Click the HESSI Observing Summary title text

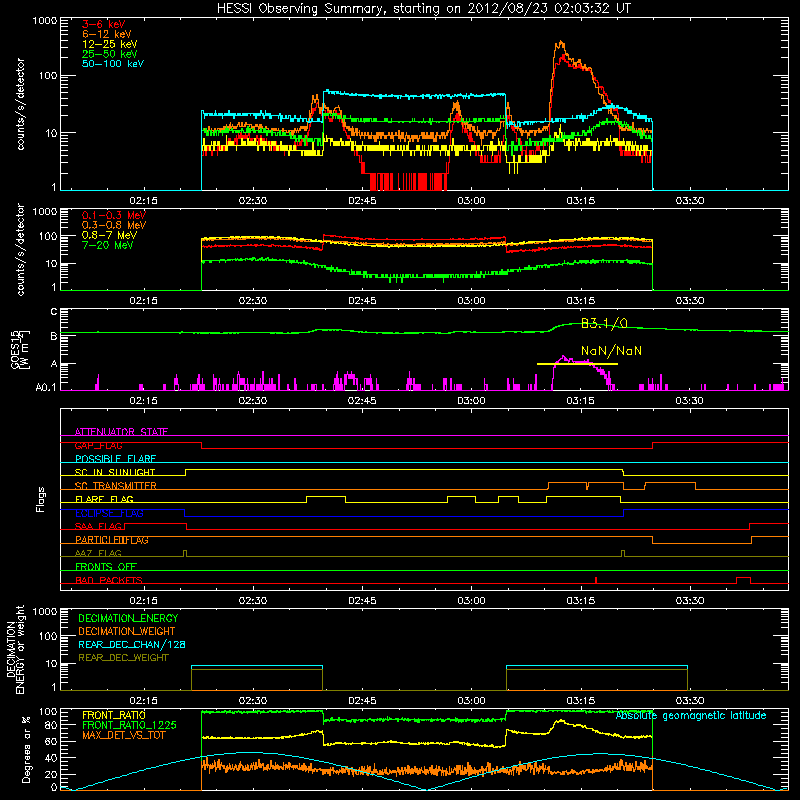point(423,8)
